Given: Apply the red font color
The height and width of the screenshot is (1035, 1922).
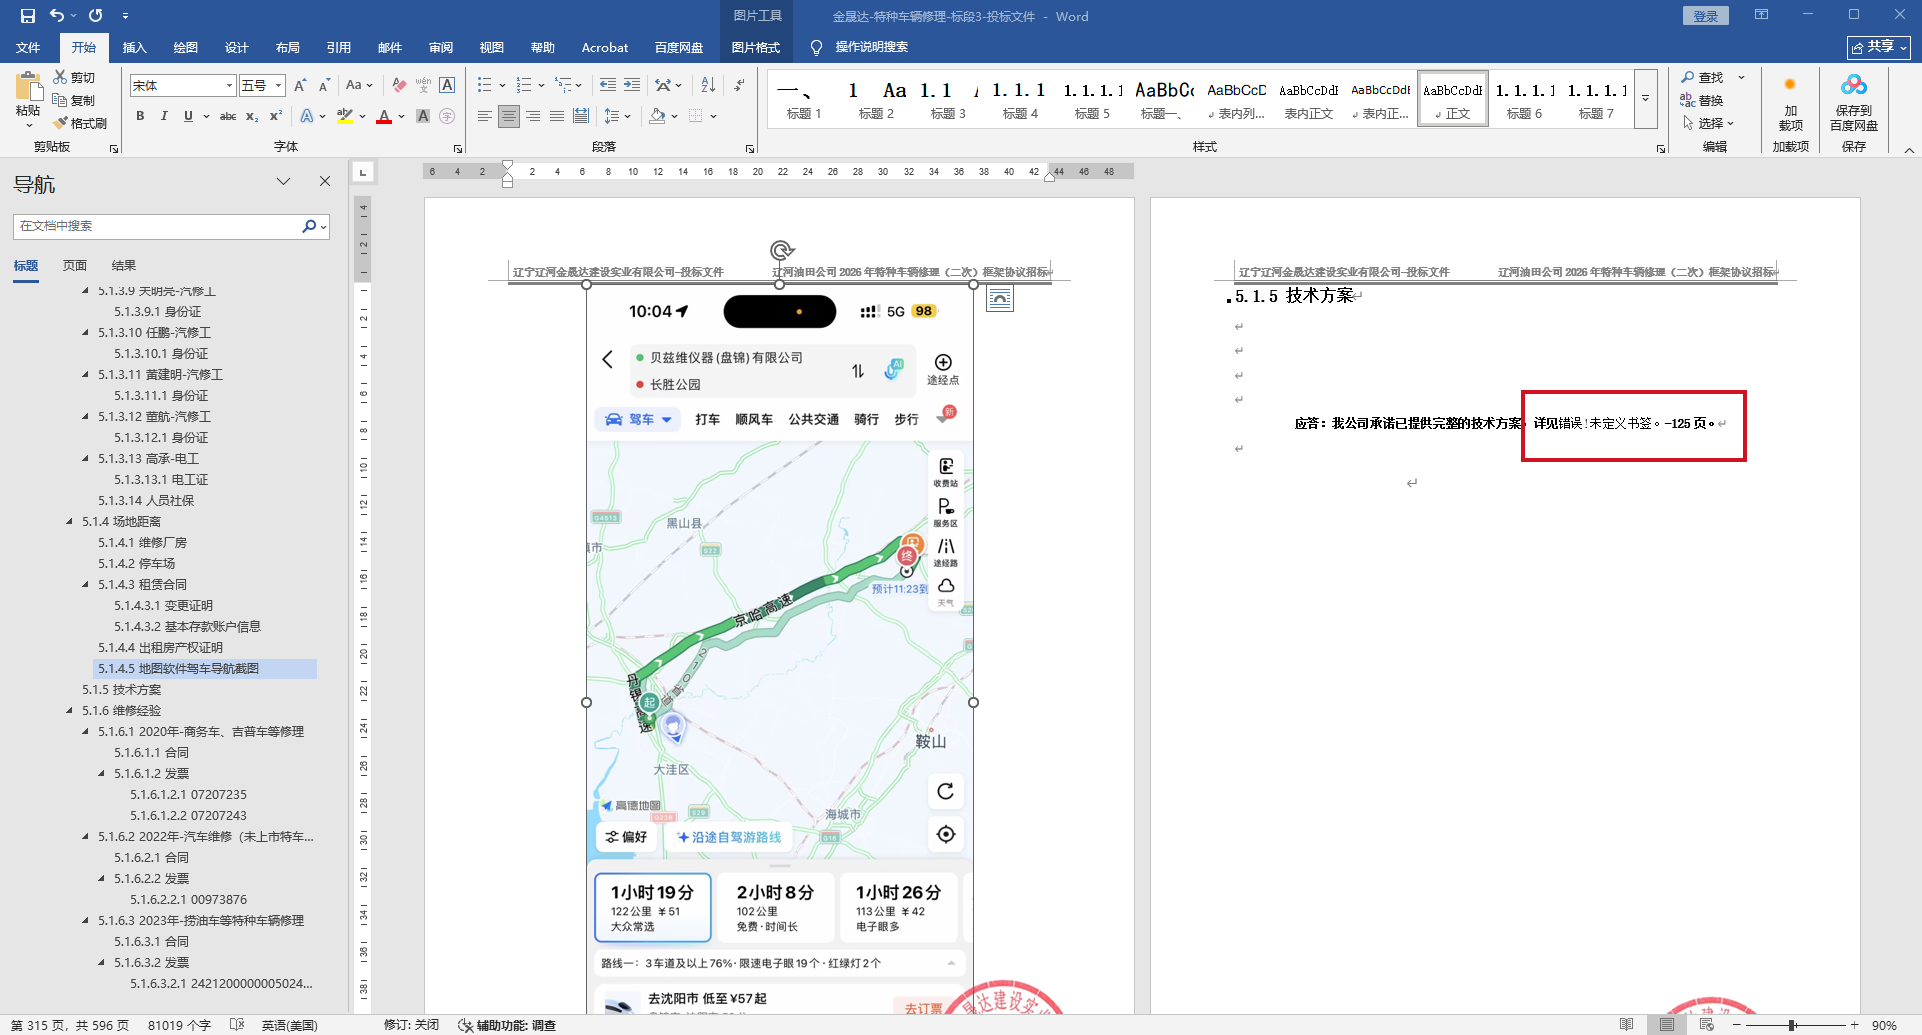Looking at the screenshot, I should pyautogui.click(x=384, y=116).
